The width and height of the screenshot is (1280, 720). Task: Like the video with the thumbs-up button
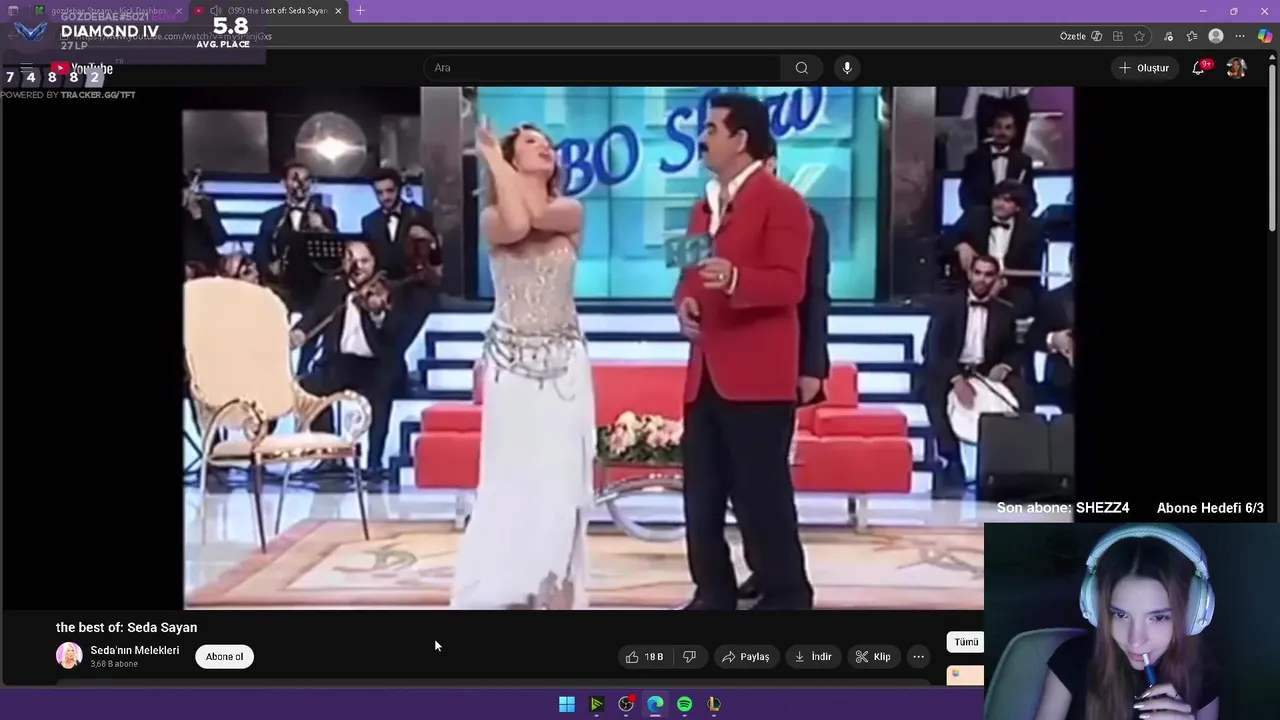[645, 657]
